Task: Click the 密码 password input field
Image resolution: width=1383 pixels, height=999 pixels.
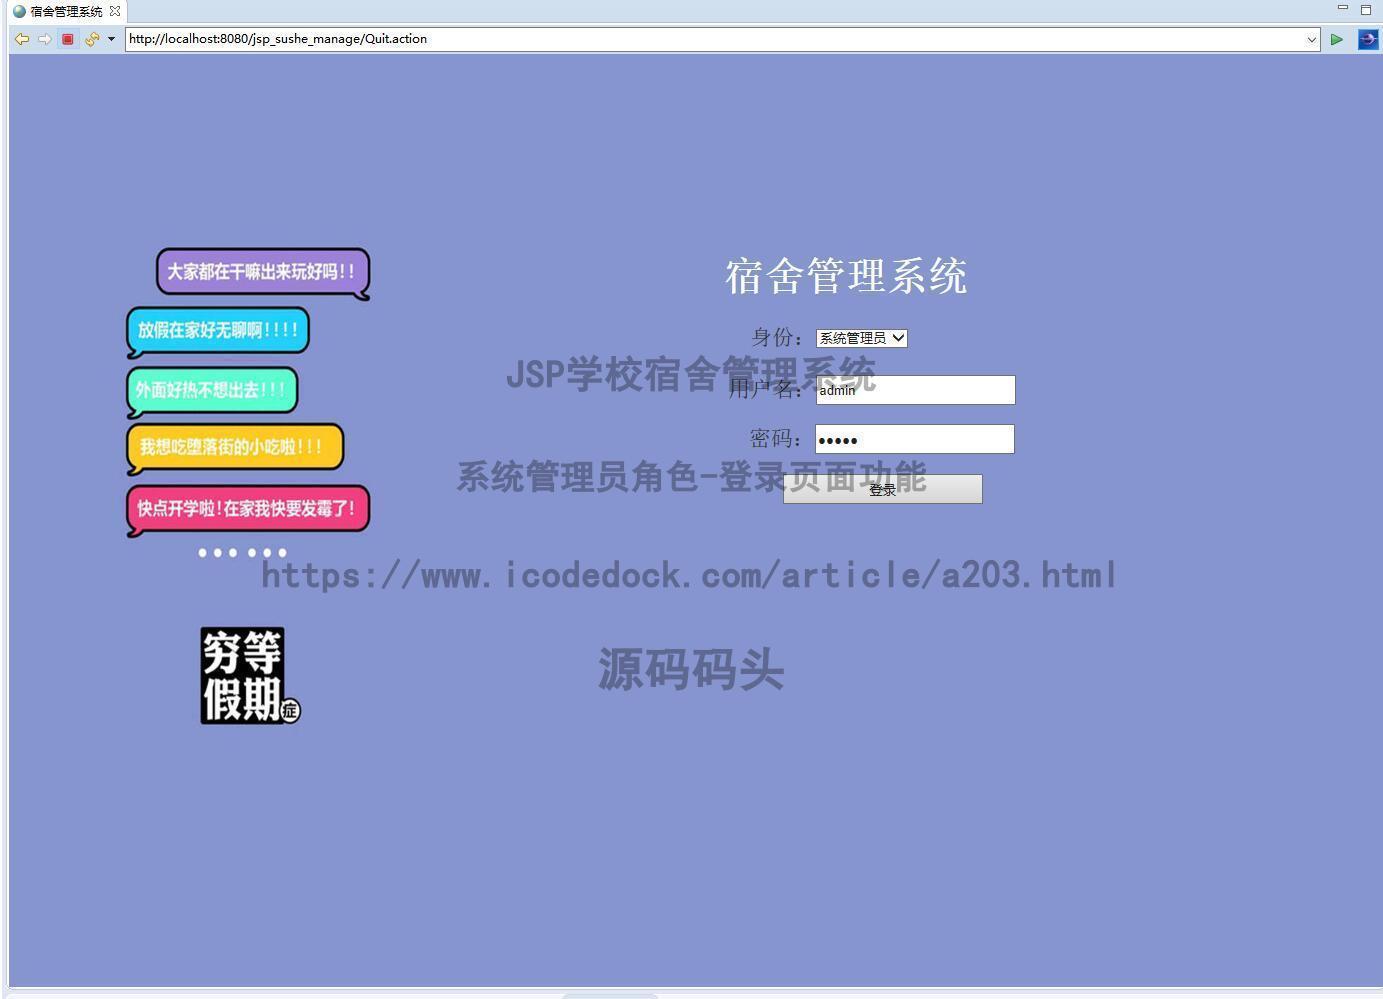Action: pyautogui.click(x=915, y=439)
